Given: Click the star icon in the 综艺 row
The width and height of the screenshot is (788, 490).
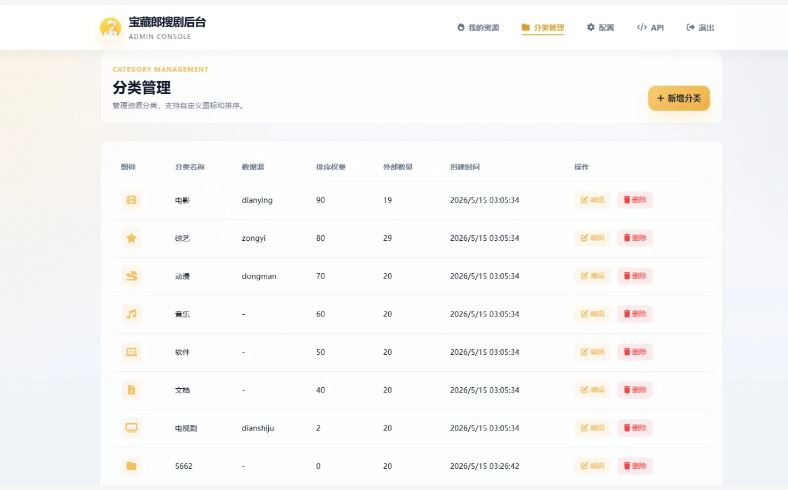Looking at the screenshot, I should point(131,238).
